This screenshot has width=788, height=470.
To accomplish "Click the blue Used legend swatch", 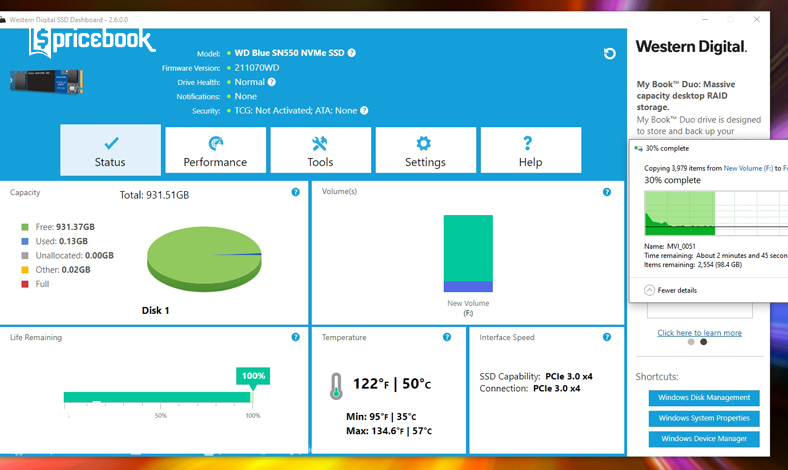I will click(x=25, y=241).
